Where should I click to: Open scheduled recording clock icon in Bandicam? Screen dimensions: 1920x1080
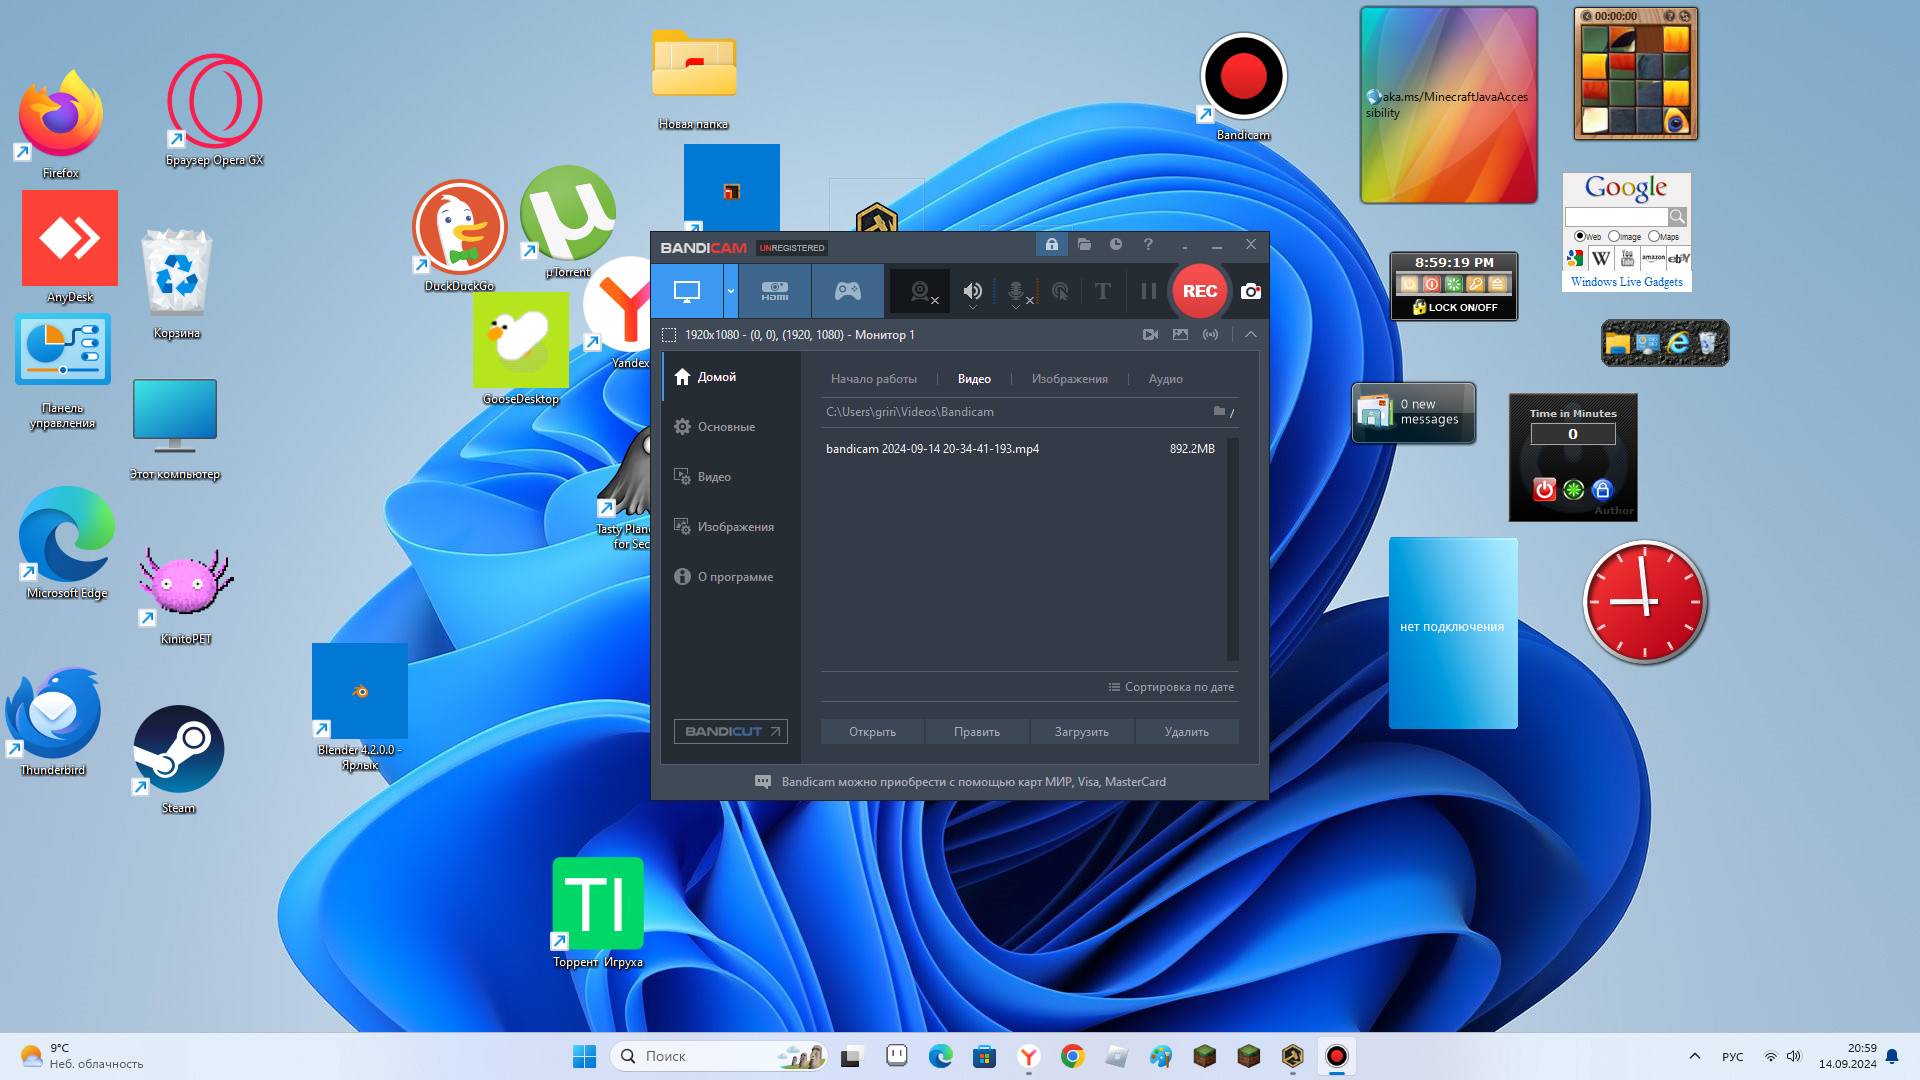1116,245
